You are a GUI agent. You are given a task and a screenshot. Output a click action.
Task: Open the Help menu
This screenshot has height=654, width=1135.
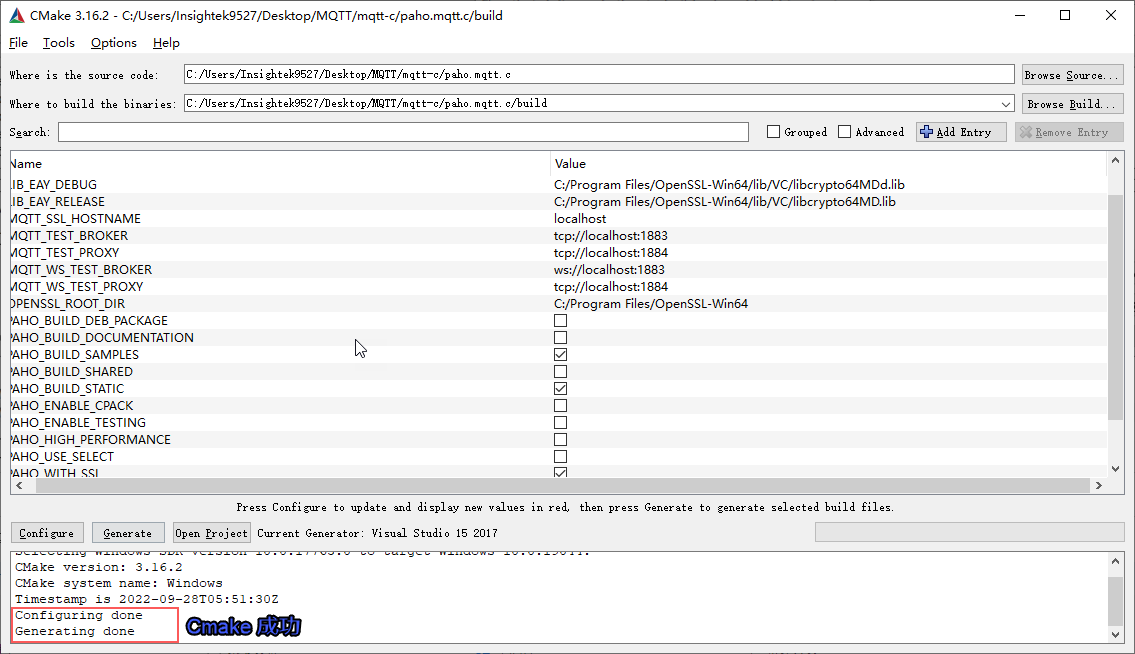[166, 43]
